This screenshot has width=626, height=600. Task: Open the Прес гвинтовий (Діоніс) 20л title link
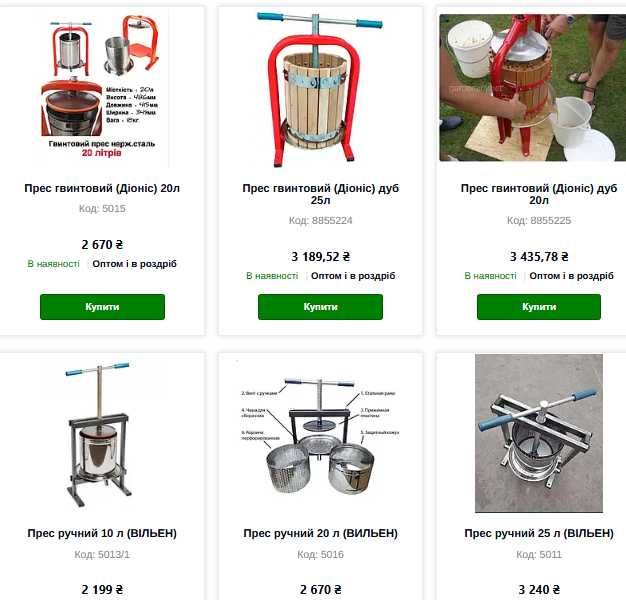(x=102, y=188)
